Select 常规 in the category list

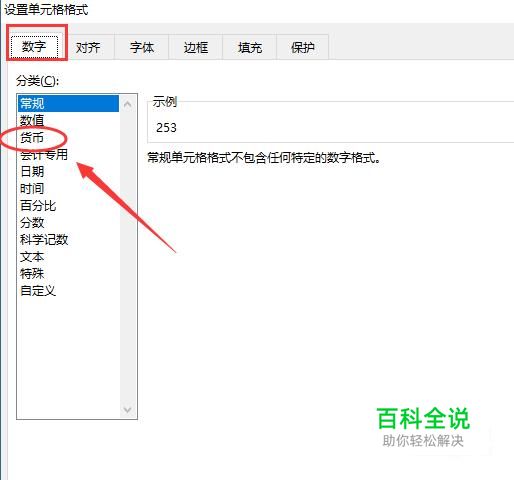coord(69,103)
